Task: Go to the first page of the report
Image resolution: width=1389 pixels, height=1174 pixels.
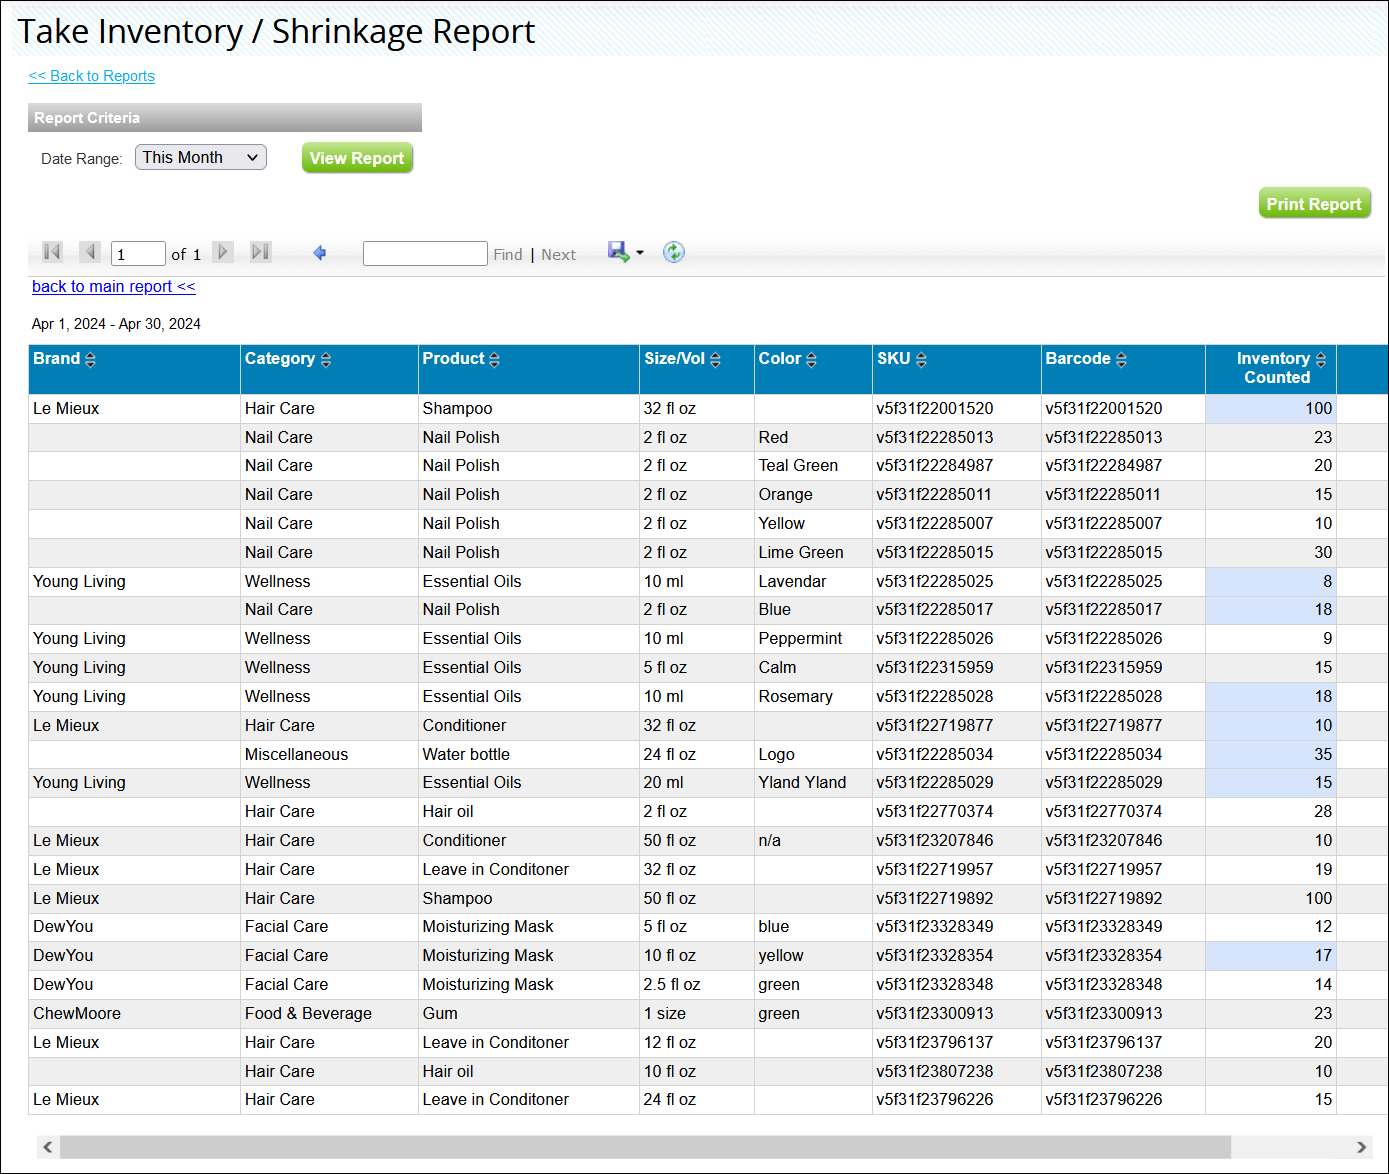Action: 51,252
